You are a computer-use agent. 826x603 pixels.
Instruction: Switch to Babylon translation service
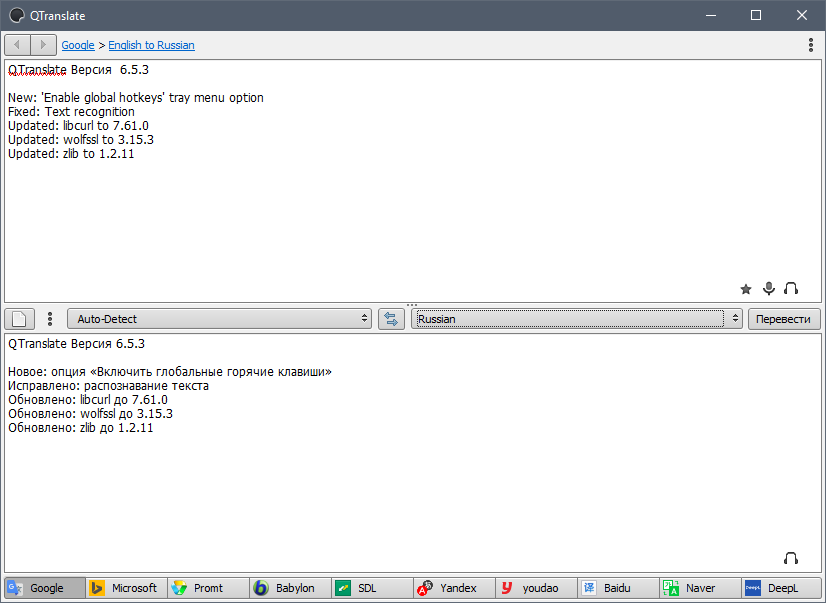(x=291, y=588)
